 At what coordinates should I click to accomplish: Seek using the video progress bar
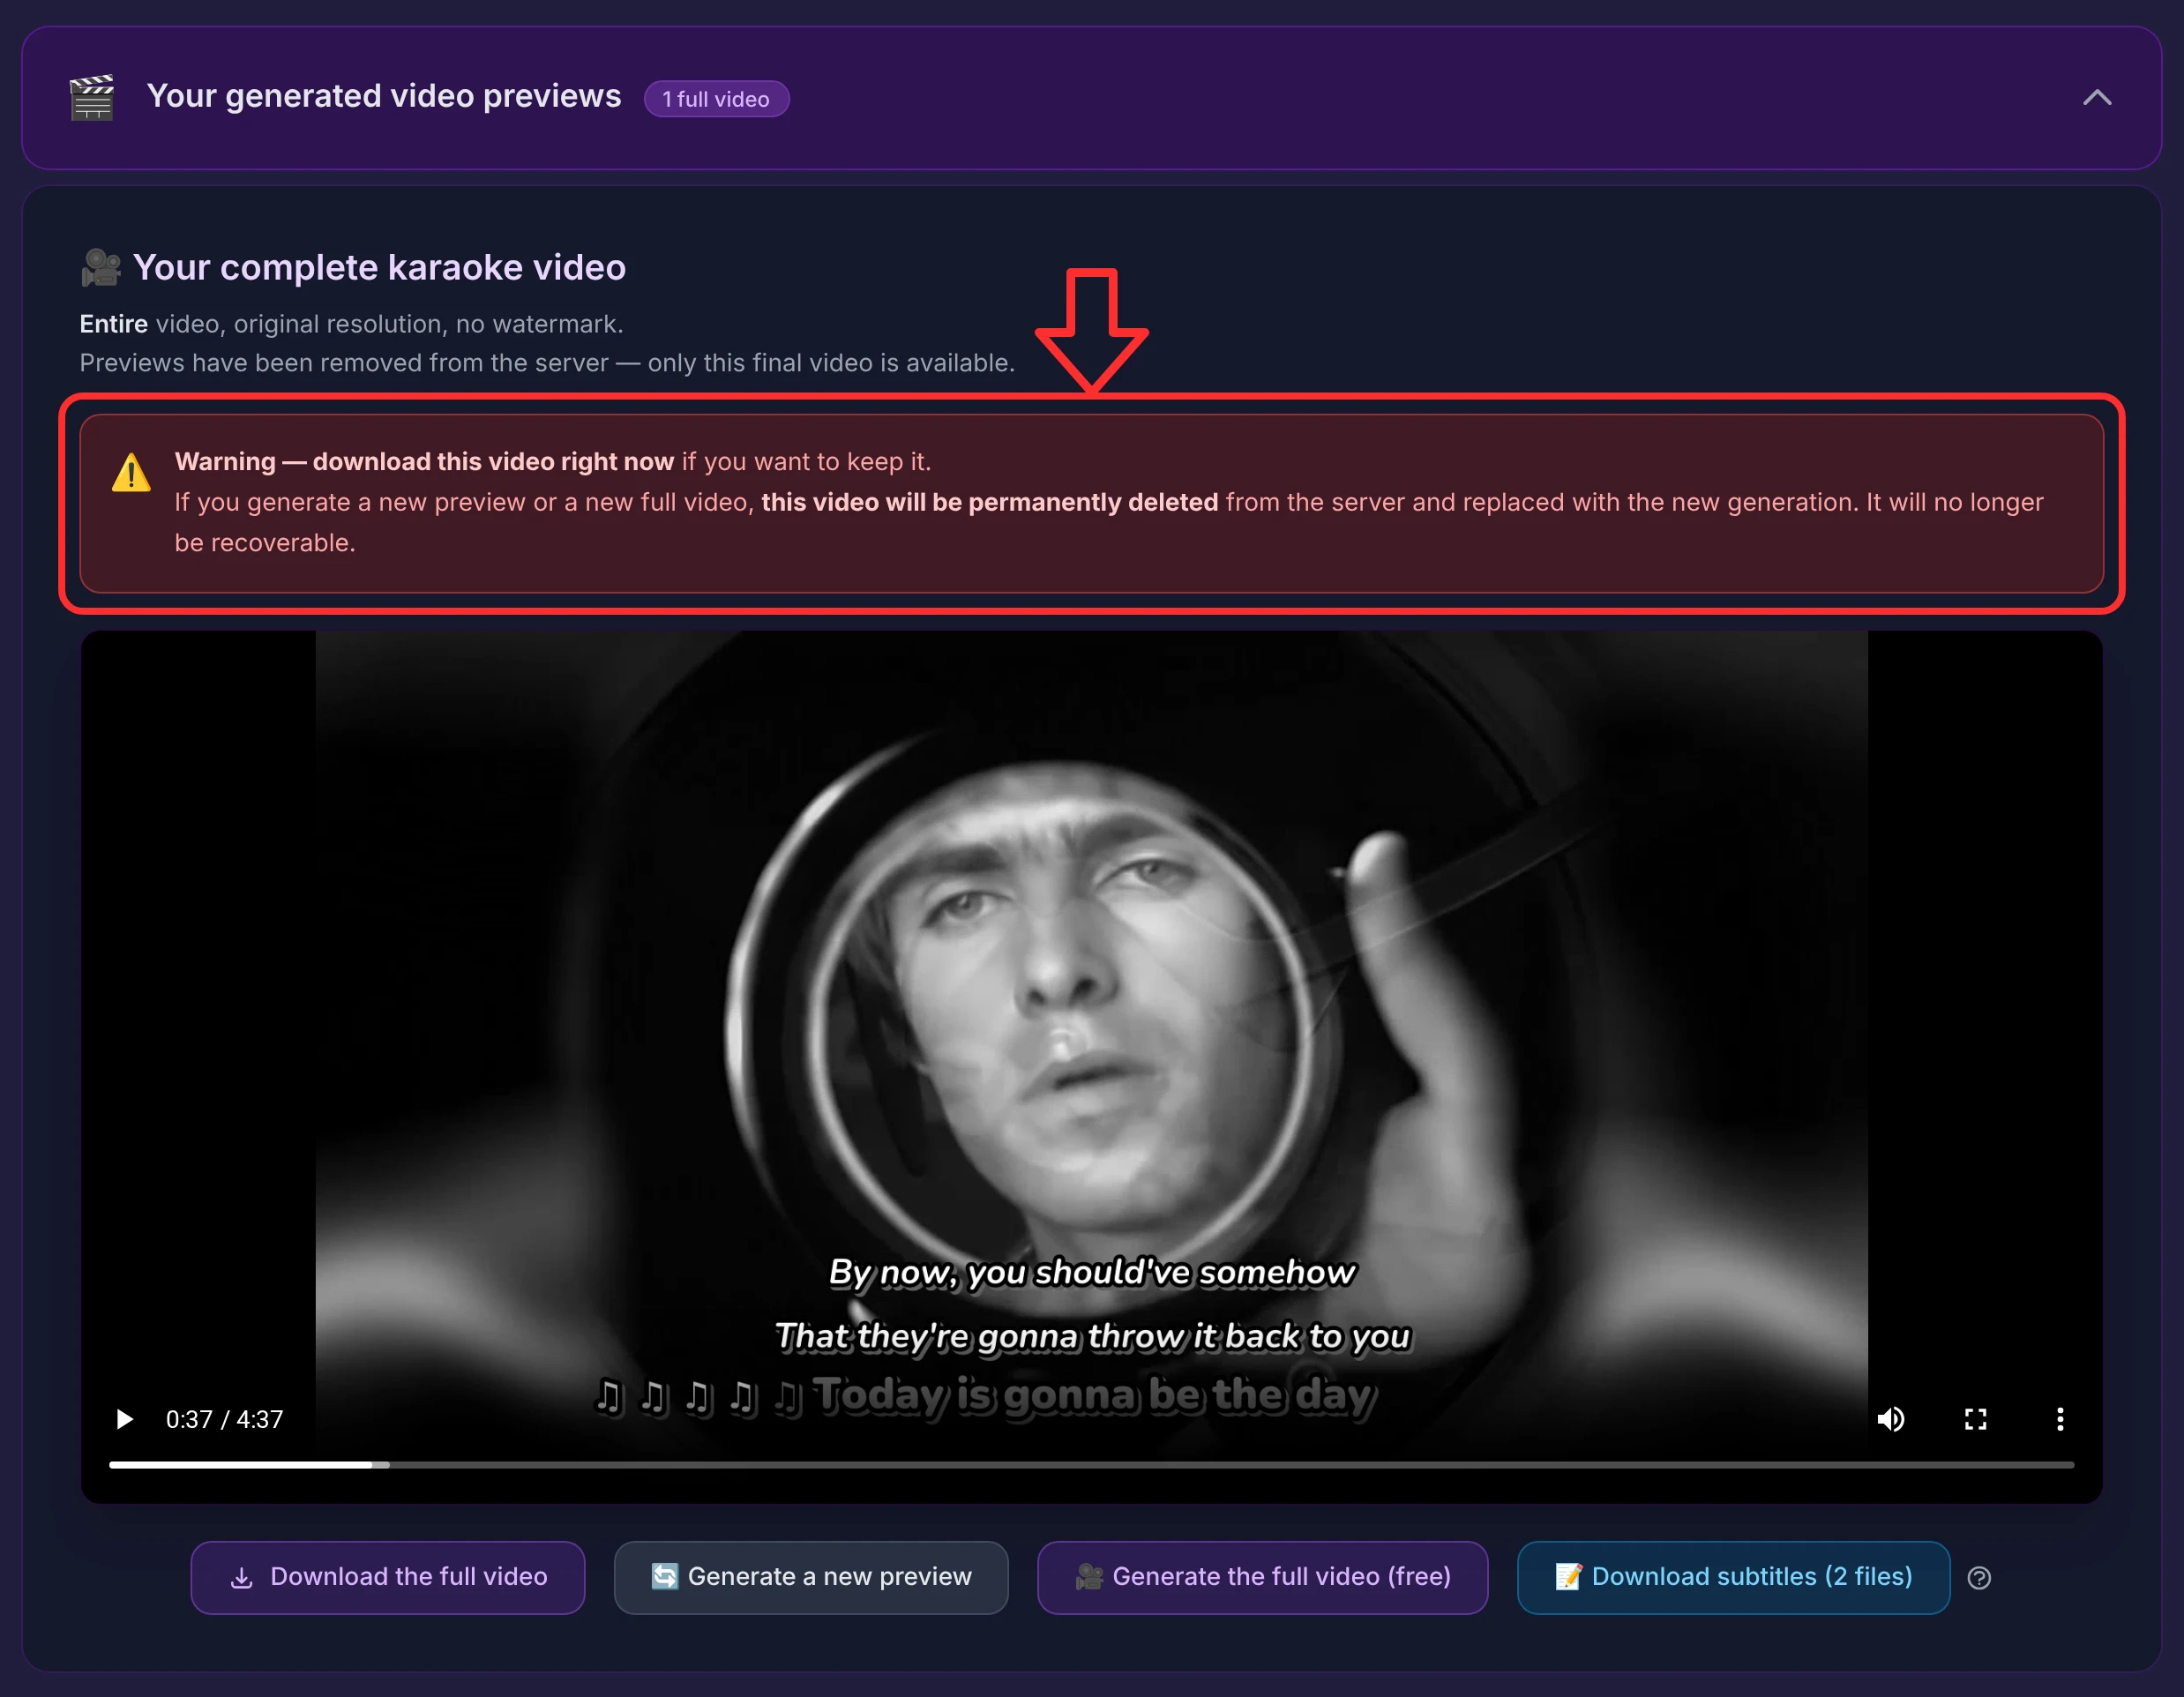tap(1091, 1464)
